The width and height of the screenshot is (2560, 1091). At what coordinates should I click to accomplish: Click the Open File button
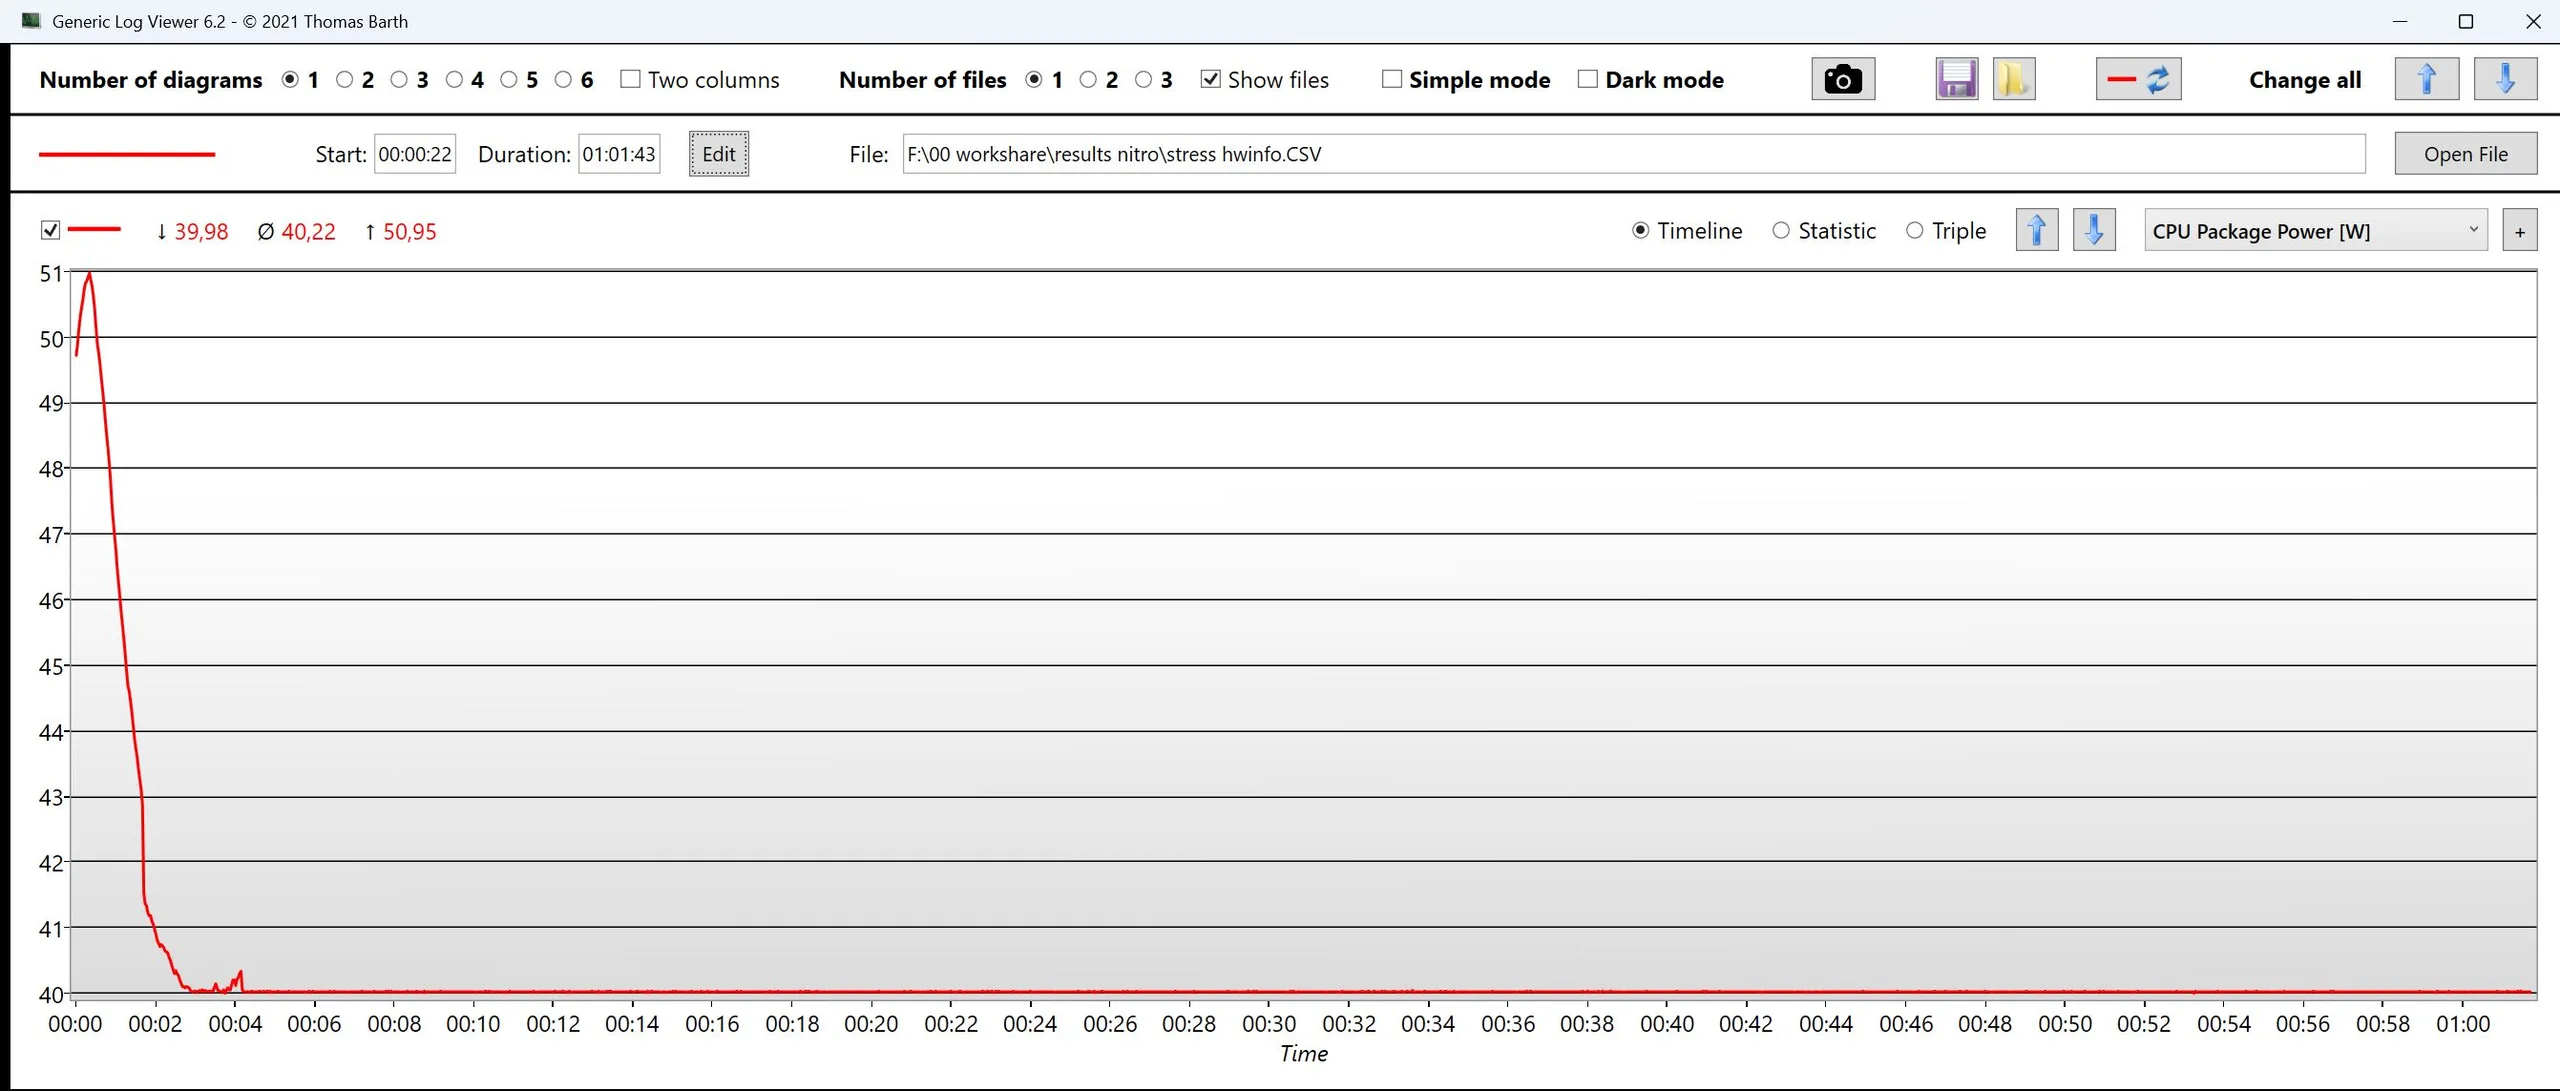[2465, 154]
